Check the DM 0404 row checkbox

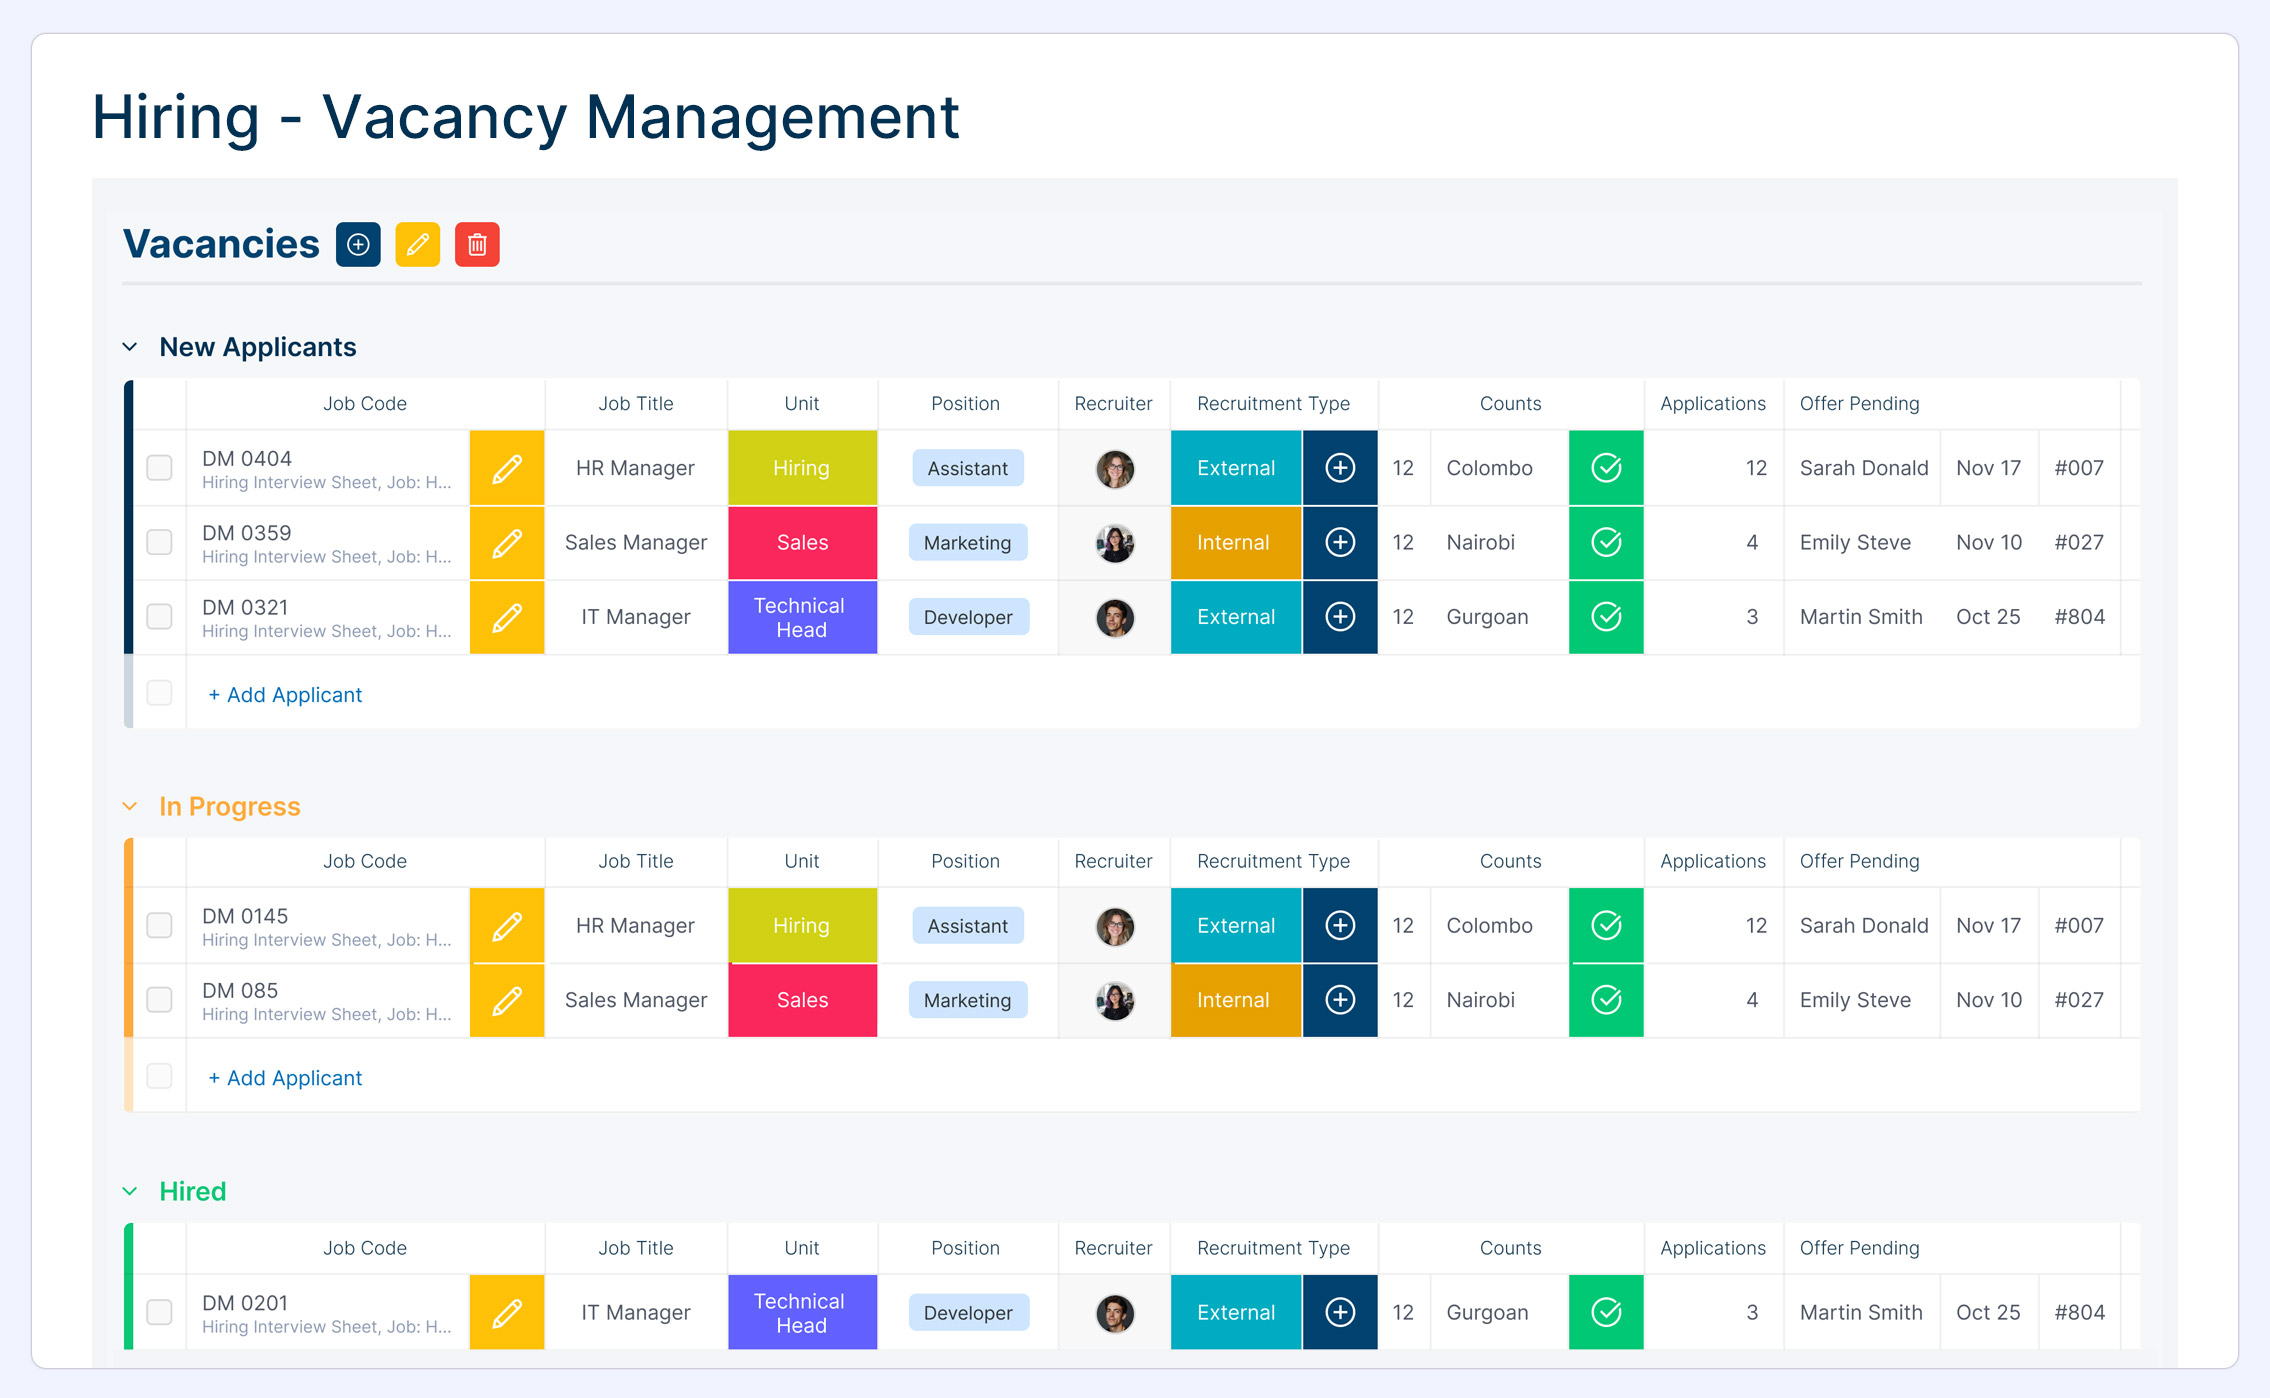(160, 468)
